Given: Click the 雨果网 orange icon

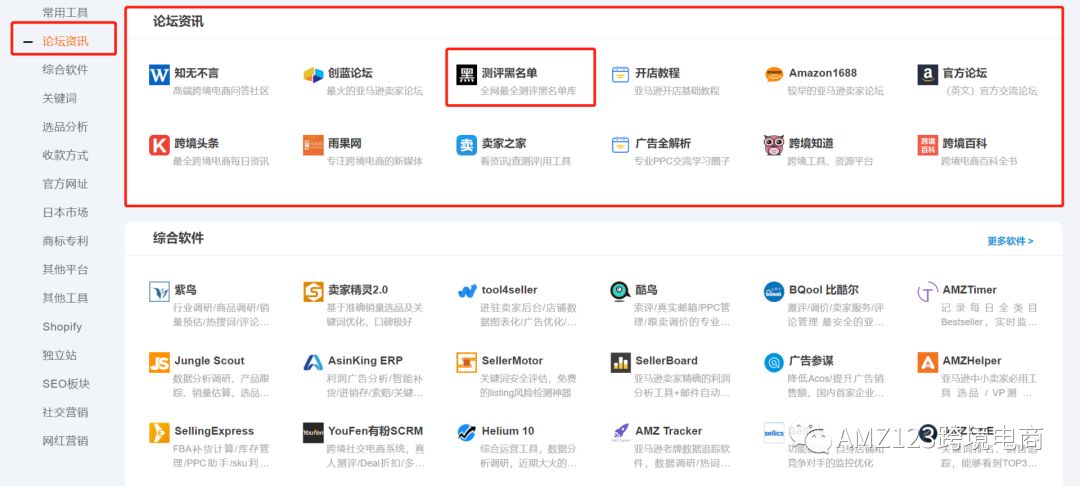Looking at the screenshot, I should pyautogui.click(x=313, y=145).
